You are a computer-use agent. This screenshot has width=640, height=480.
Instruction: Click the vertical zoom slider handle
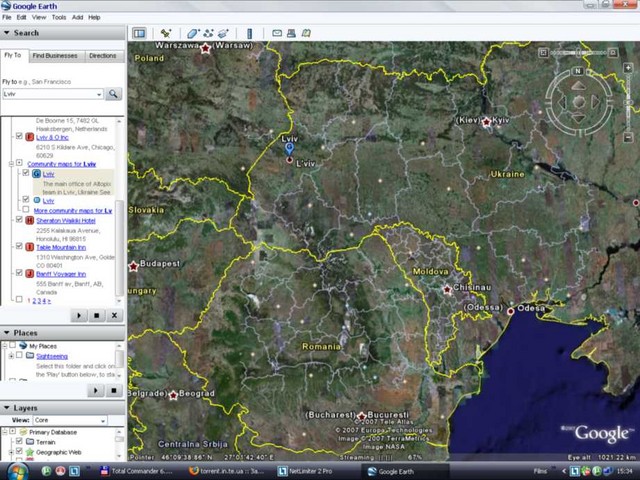[x=628, y=102]
